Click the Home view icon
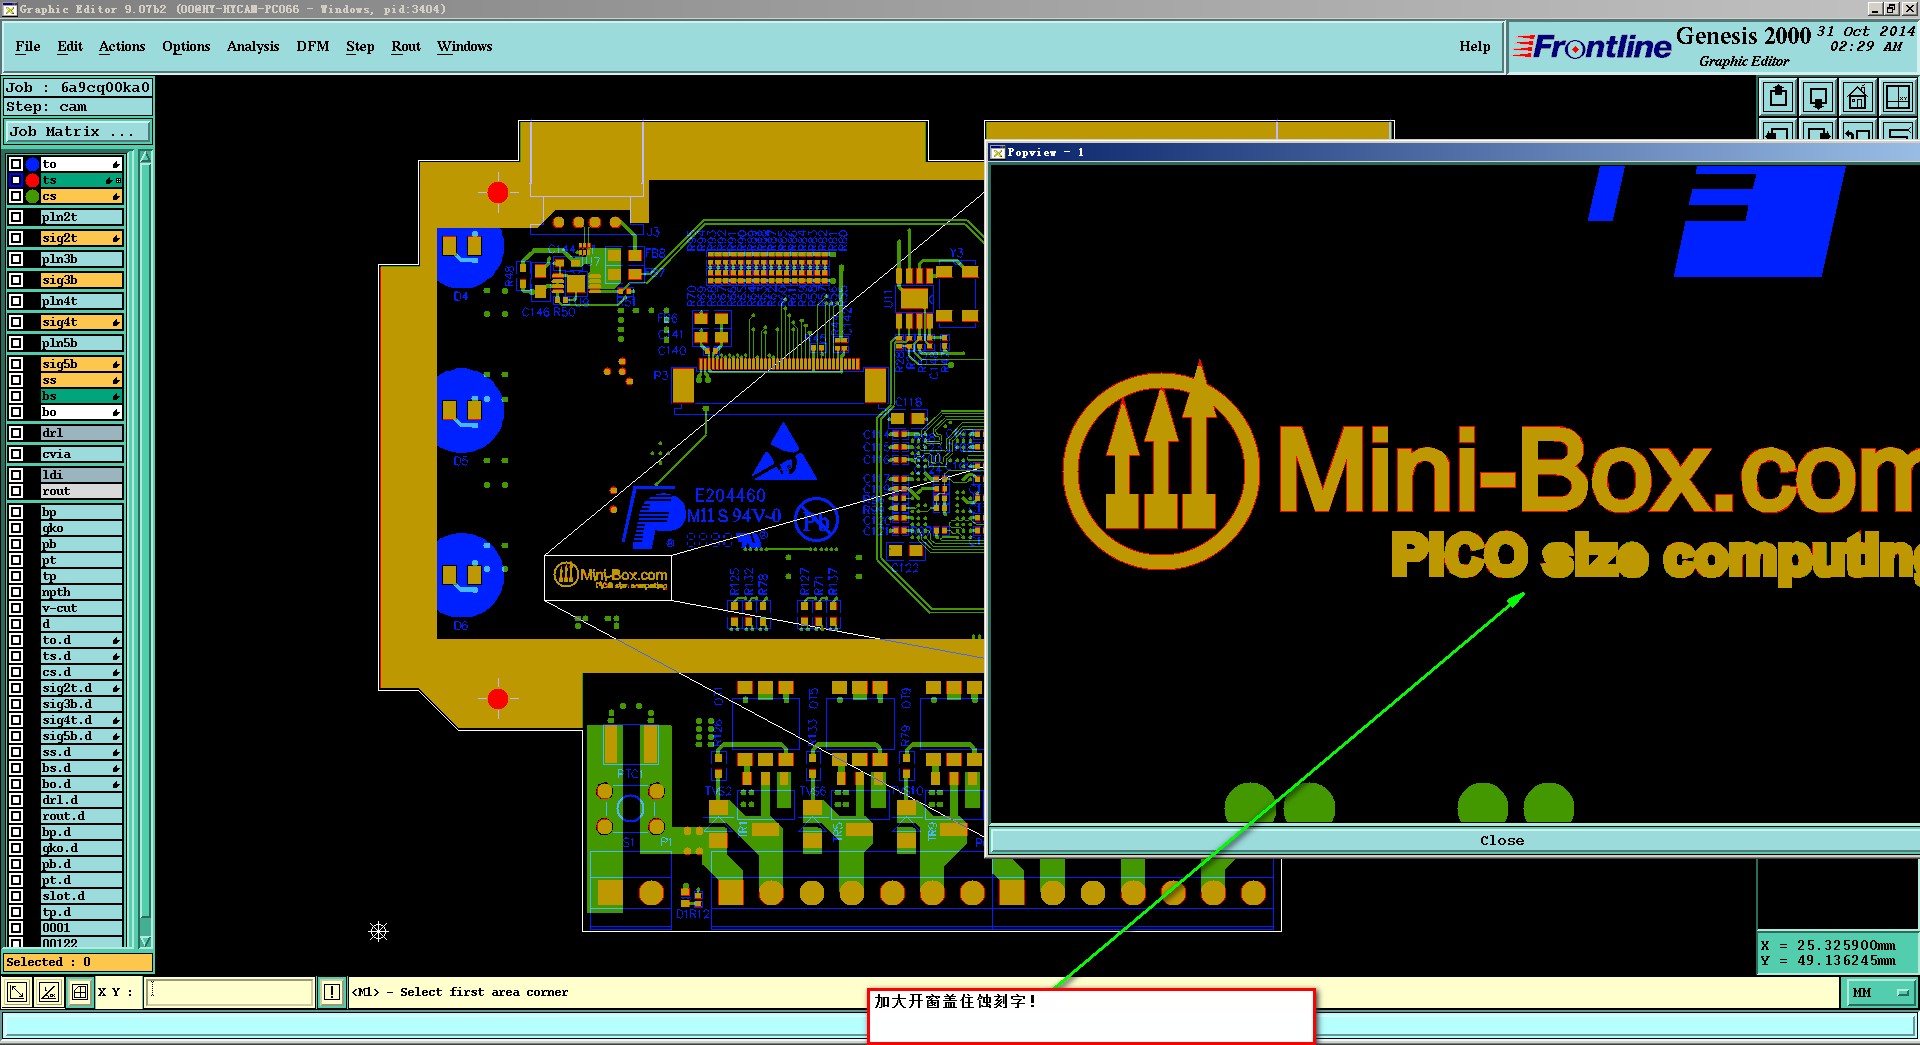 (1858, 97)
